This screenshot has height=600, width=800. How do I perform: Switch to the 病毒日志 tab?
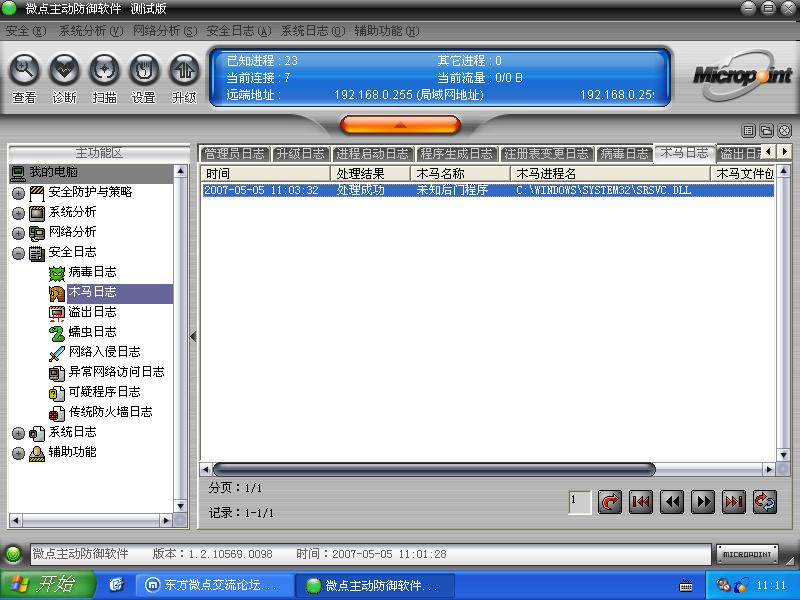pyautogui.click(x=624, y=154)
